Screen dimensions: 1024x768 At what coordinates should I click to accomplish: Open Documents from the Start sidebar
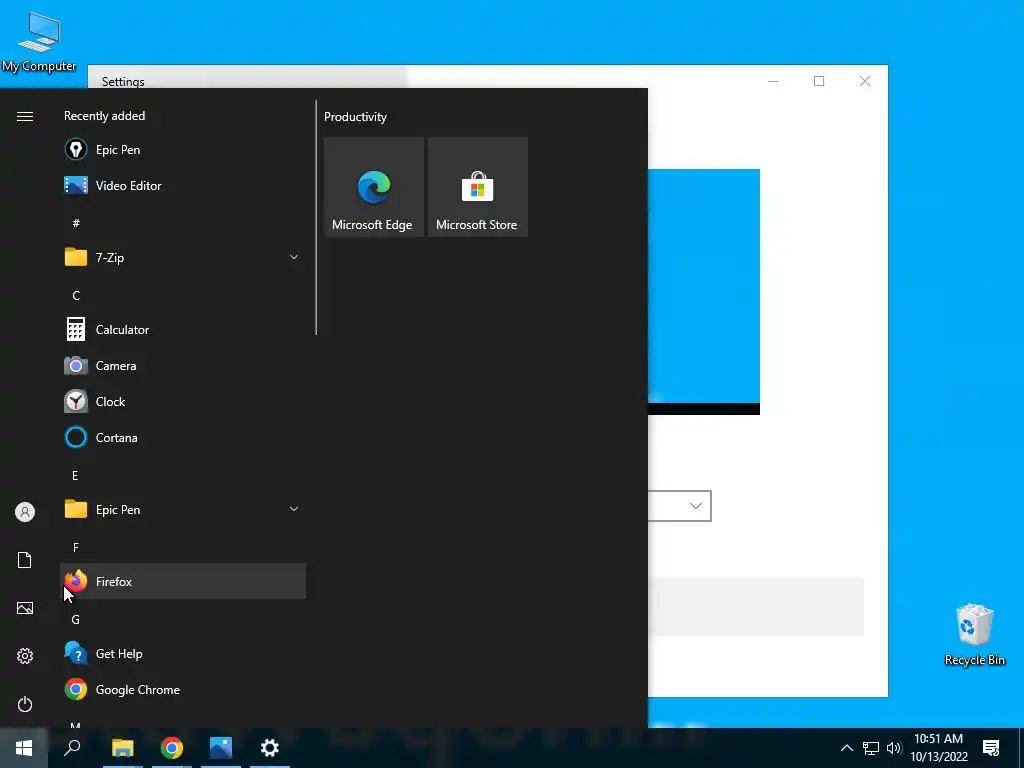tap(25, 560)
